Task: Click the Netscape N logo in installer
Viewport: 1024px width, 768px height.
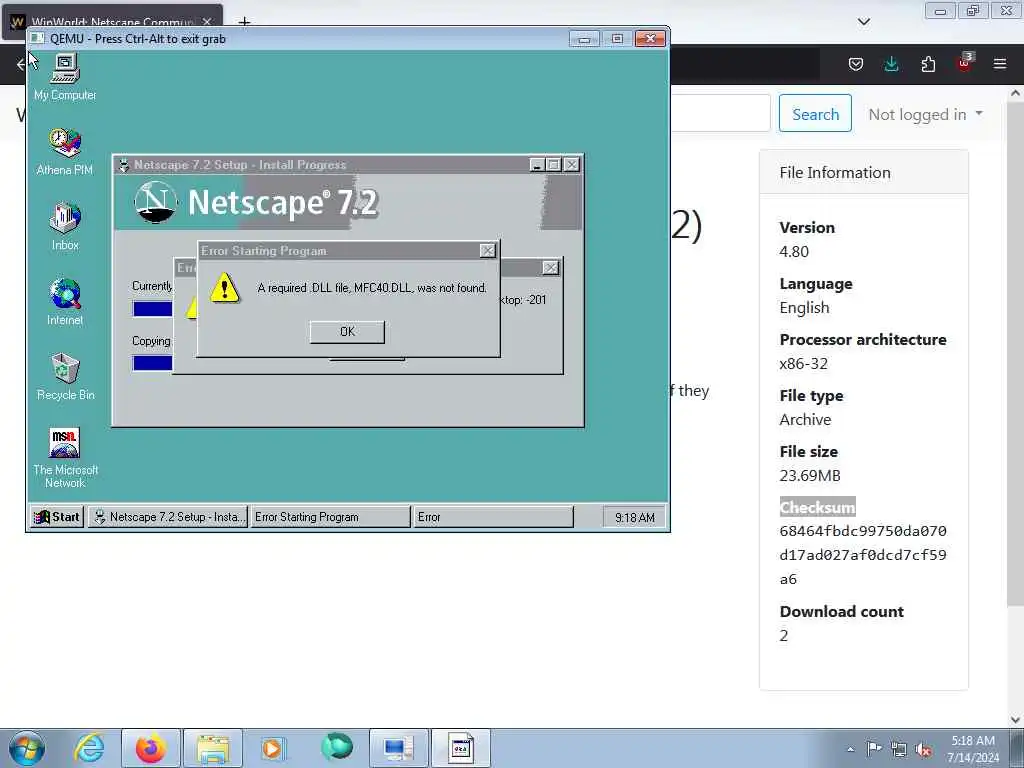Action: pyautogui.click(x=155, y=202)
